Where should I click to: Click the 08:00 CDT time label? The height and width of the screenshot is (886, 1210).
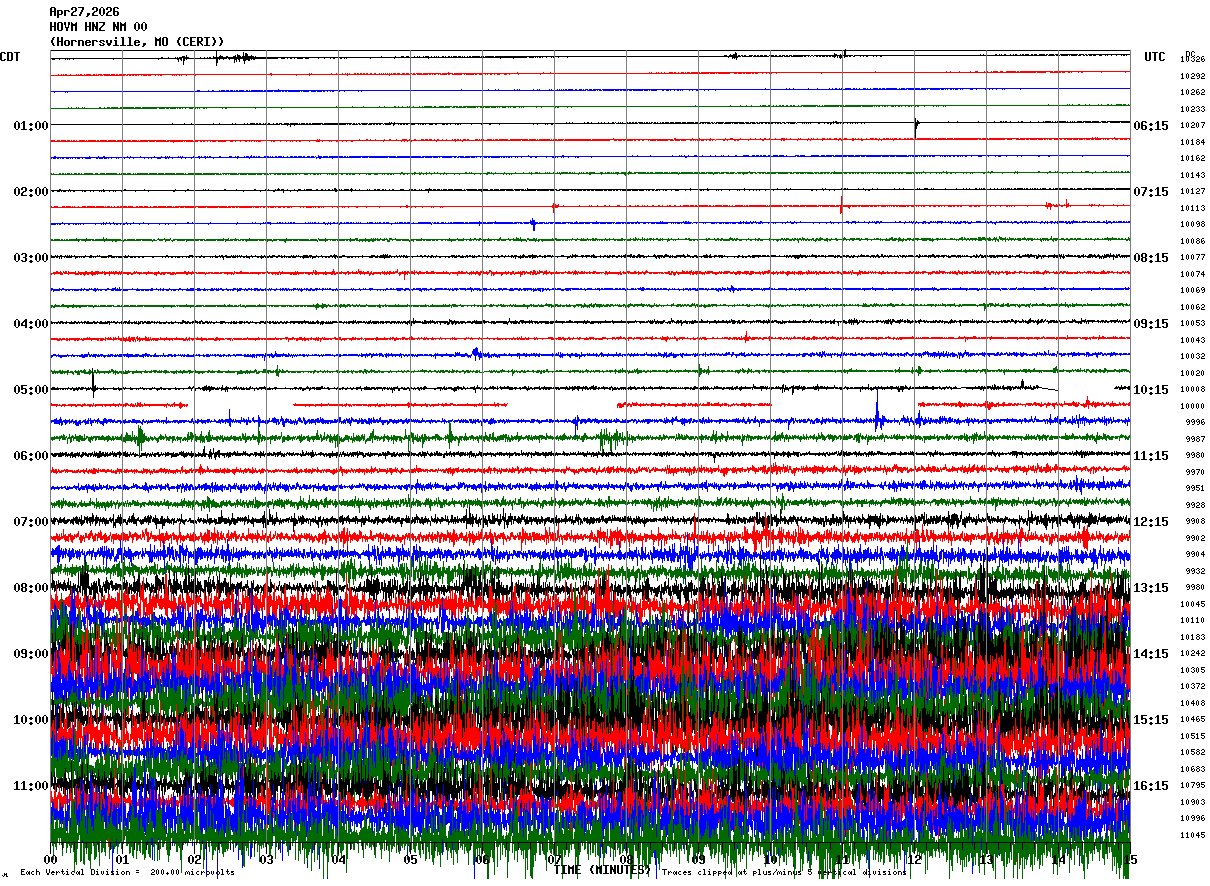coord(31,588)
